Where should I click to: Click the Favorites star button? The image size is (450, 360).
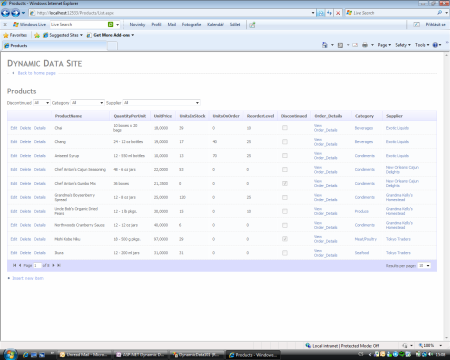[x=15, y=35]
